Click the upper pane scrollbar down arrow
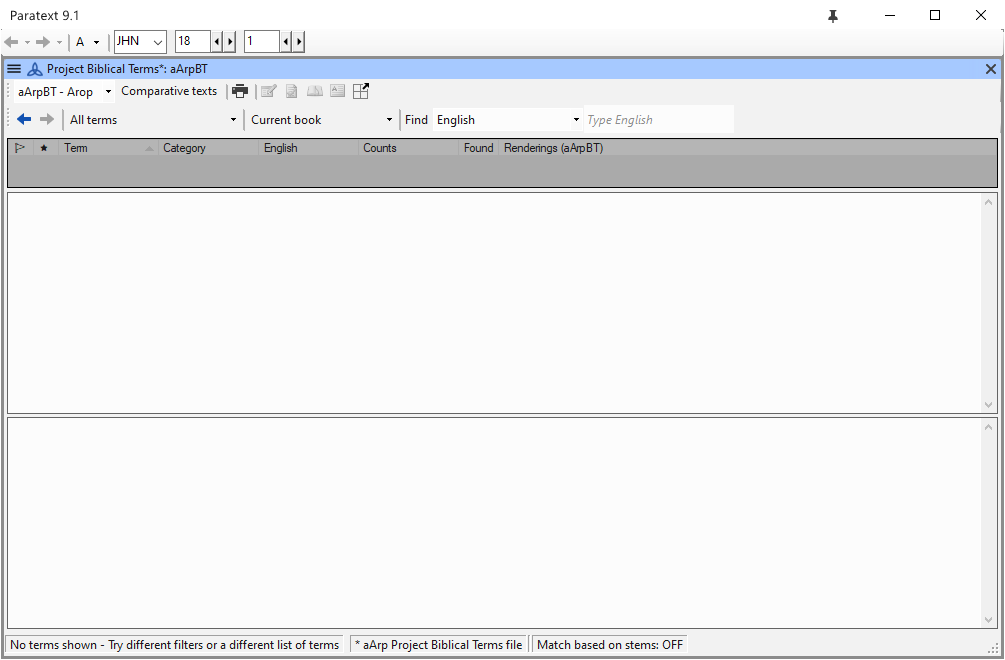The width and height of the screenshot is (1005, 660). coord(988,405)
